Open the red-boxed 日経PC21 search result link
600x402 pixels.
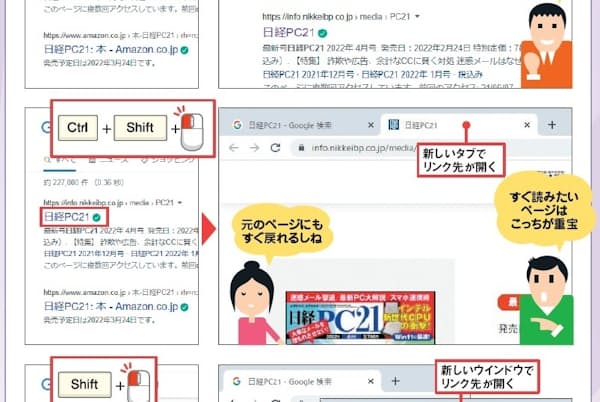coord(67,217)
